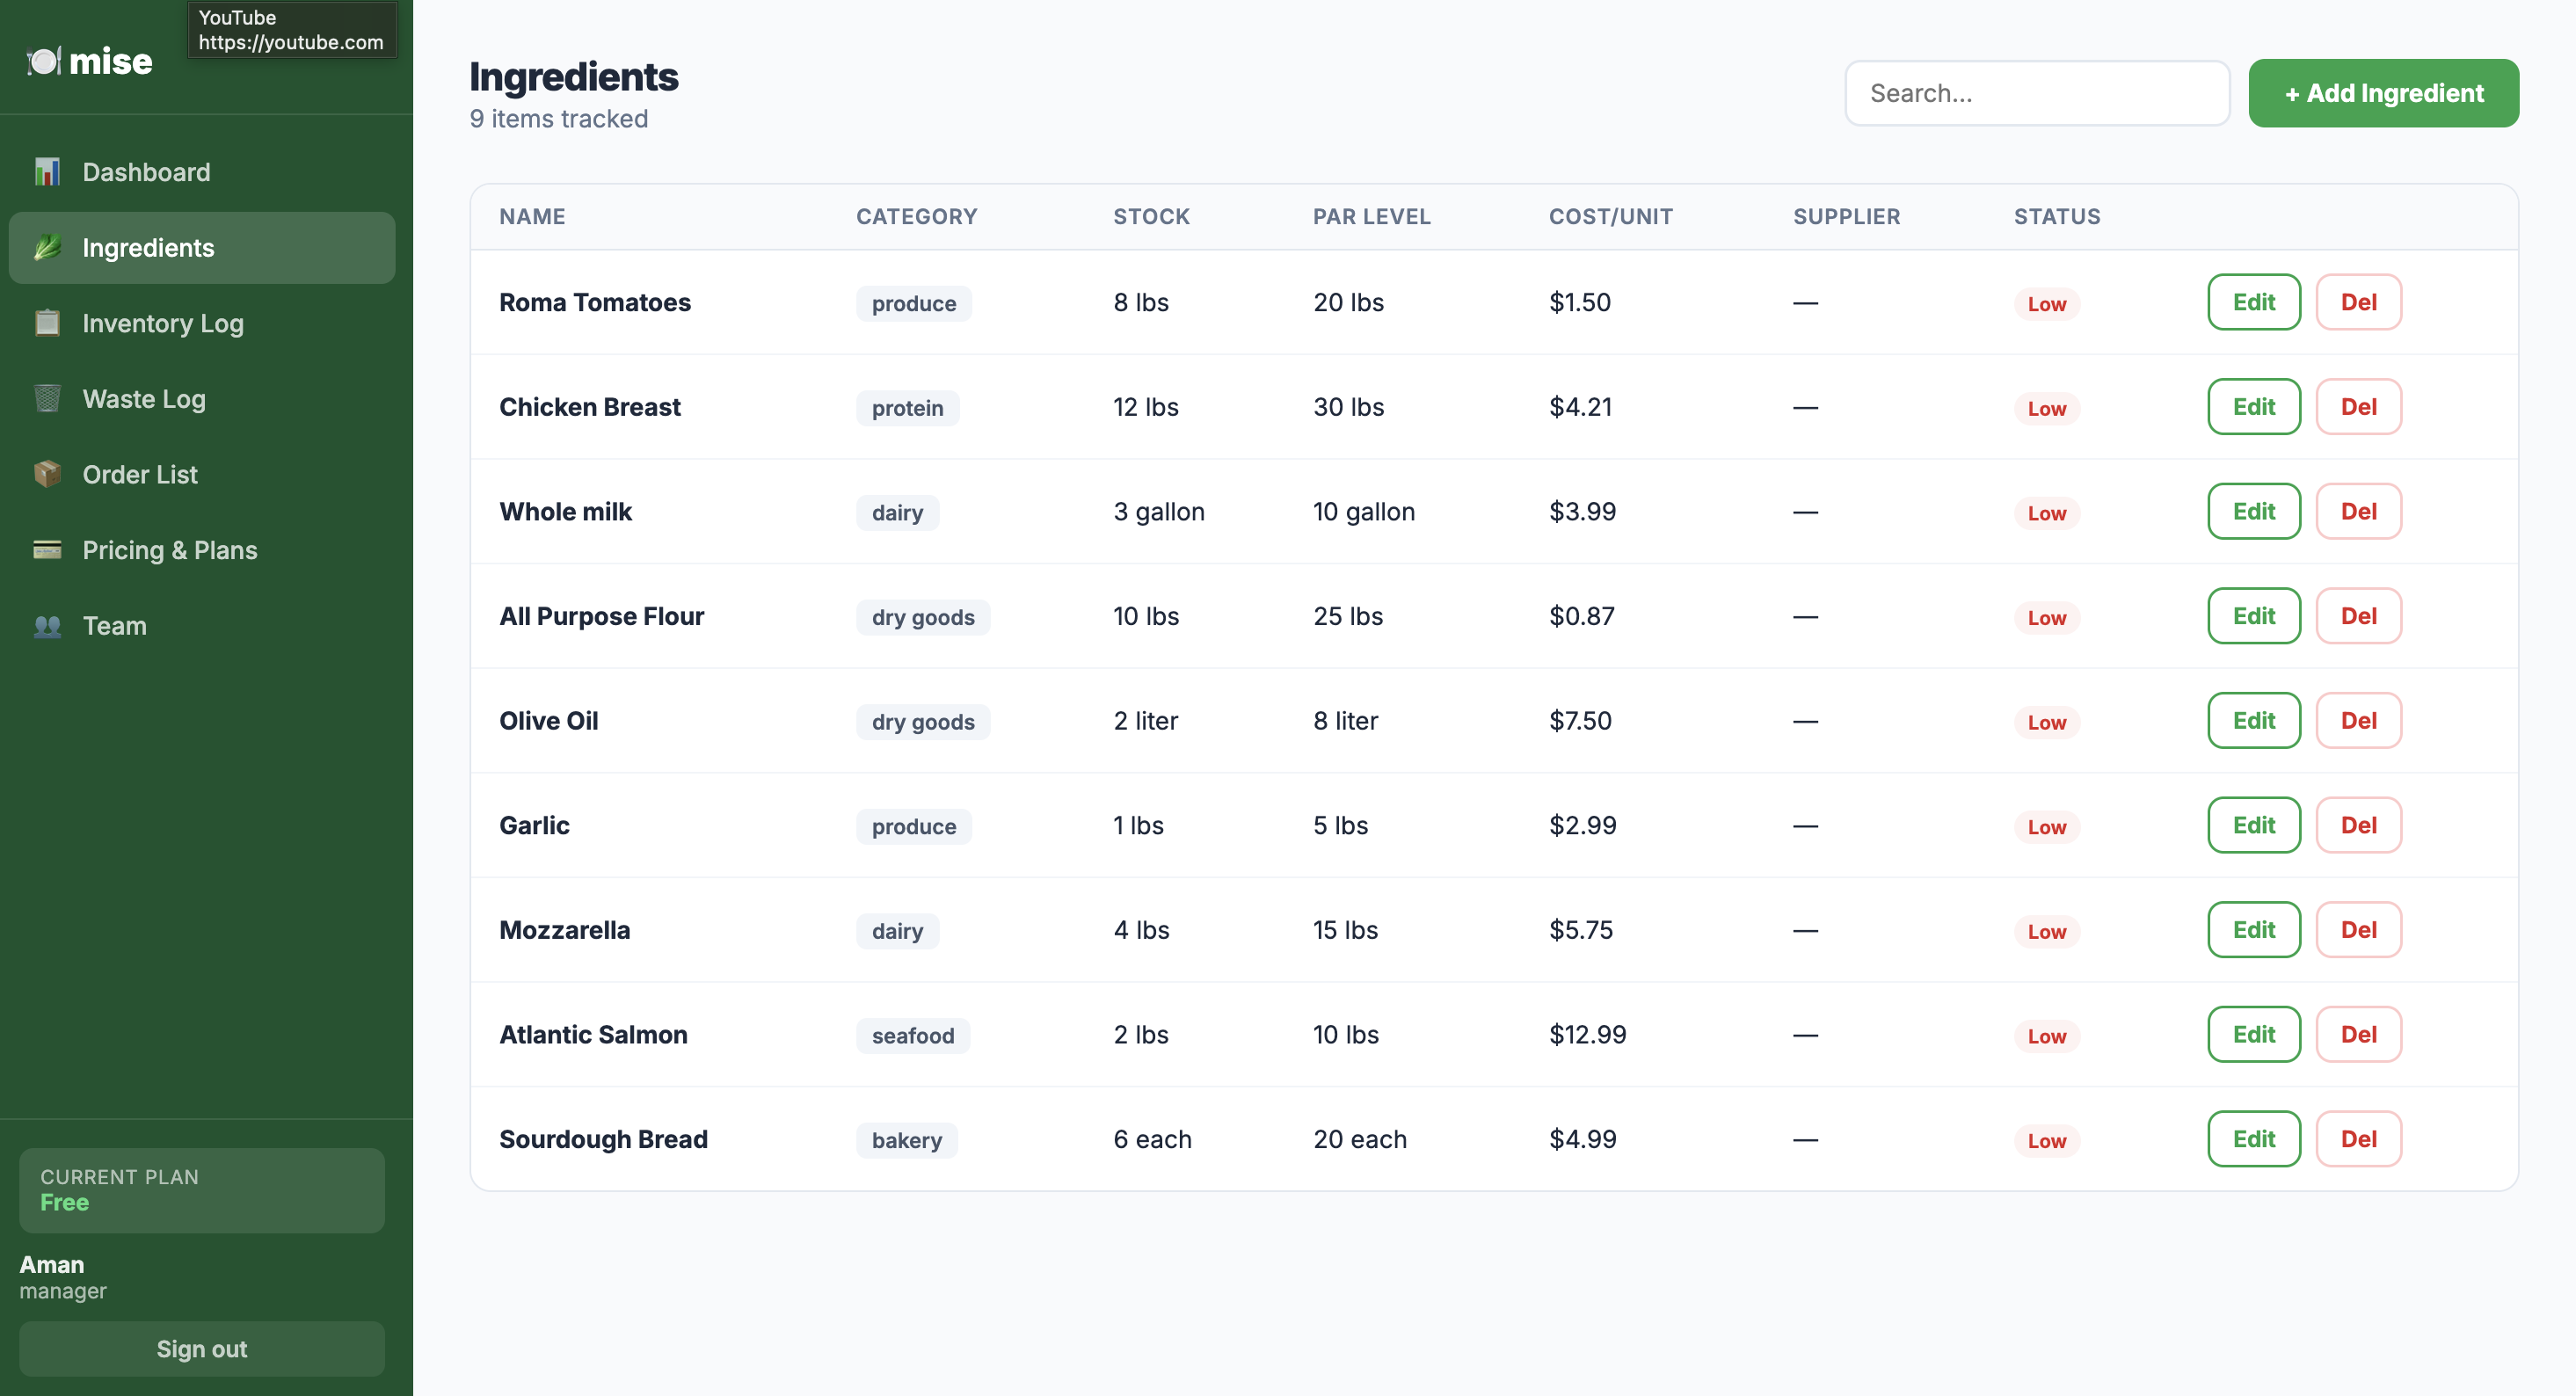Click the Pricing & Plans credit card icon
Image resolution: width=2576 pixels, height=1396 pixels.
[x=47, y=550]
